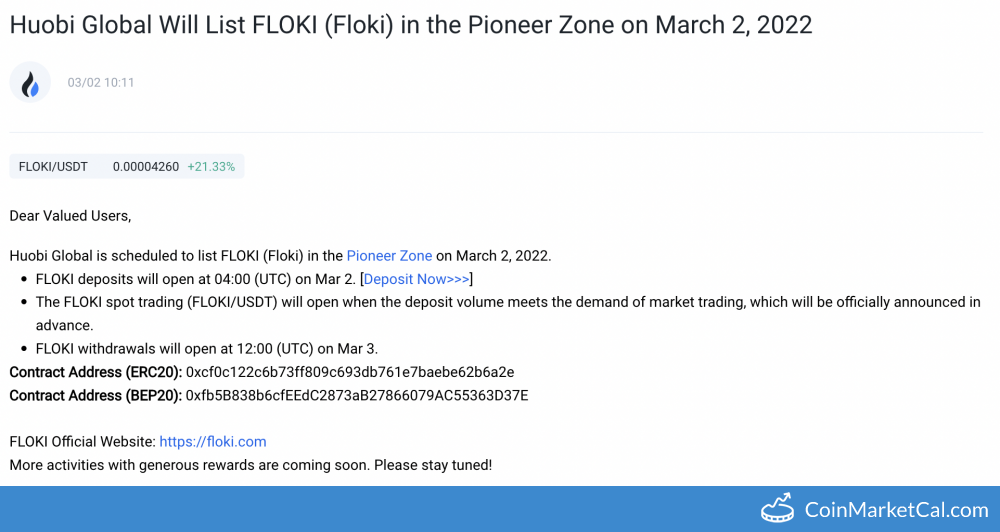Click the 03/02 10:11 timestamp
This screenshot has height=532, width=1000.
101,83
